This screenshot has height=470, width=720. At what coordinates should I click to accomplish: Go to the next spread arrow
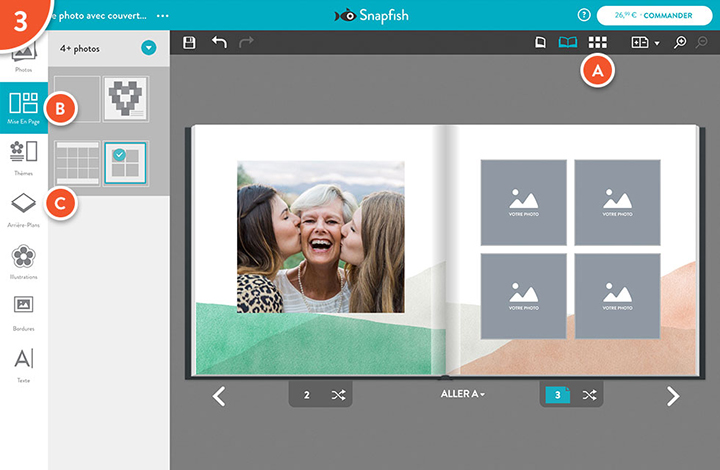coord(673,396)
